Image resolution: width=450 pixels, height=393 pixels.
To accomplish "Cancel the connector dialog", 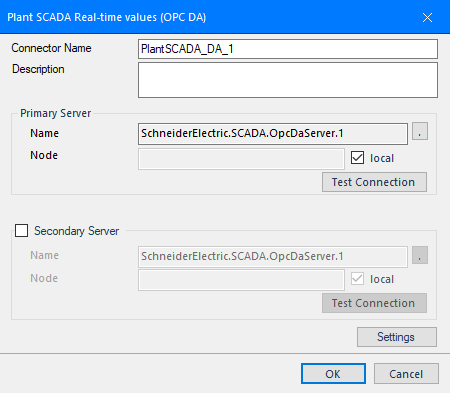I will coord(406,374).
